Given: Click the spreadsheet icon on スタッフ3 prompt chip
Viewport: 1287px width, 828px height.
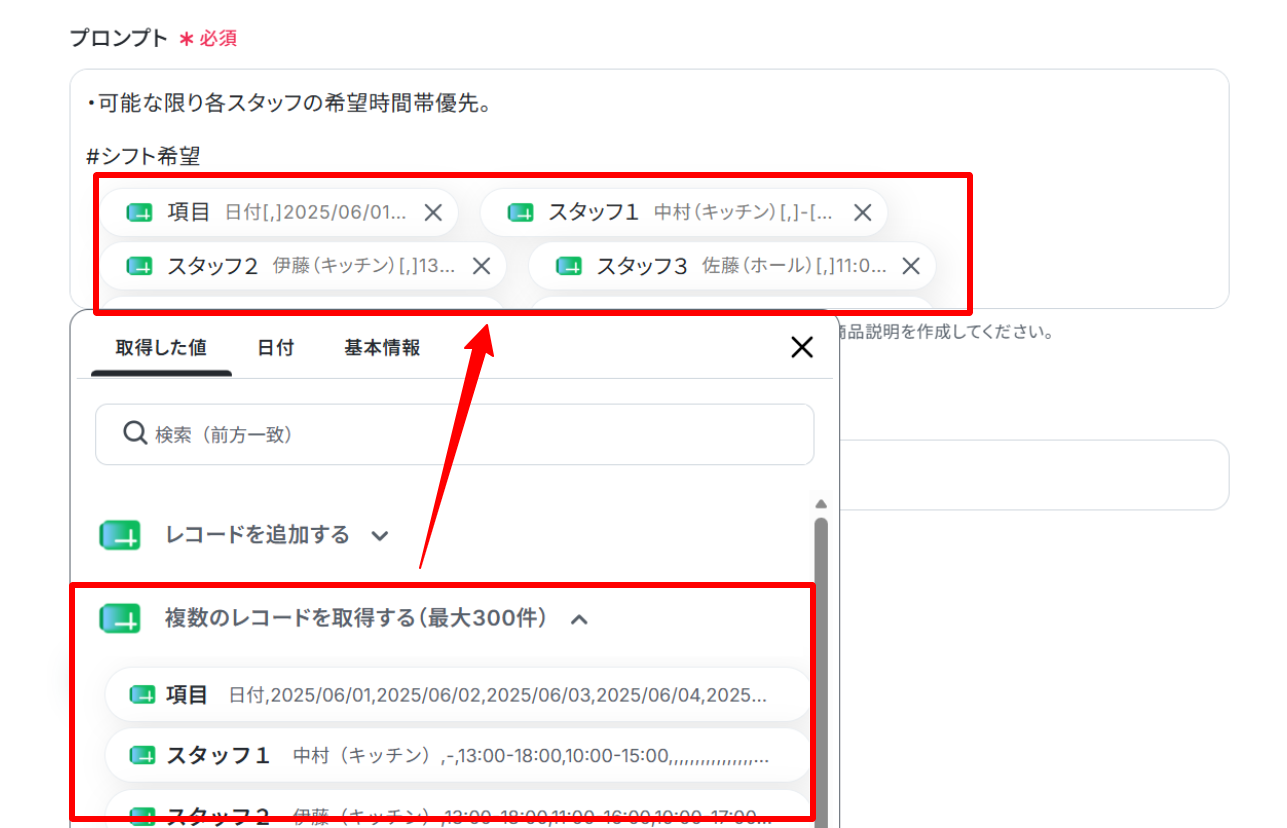Looking at the screenshot, I should (569, 266).
